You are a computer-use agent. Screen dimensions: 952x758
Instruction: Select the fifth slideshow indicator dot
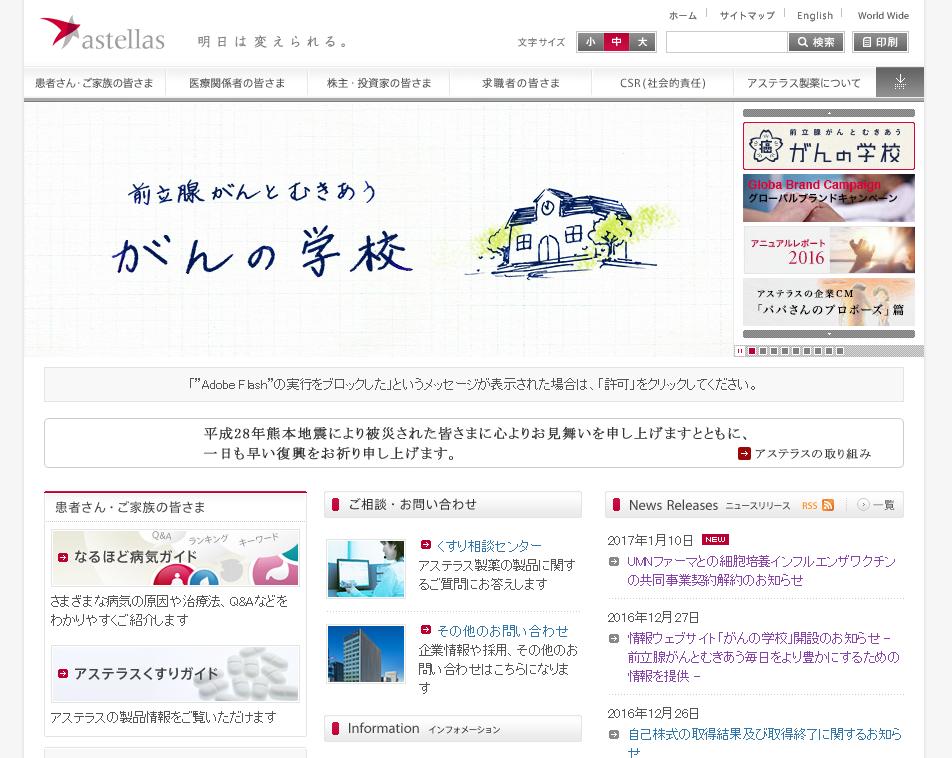coord(795,351)
